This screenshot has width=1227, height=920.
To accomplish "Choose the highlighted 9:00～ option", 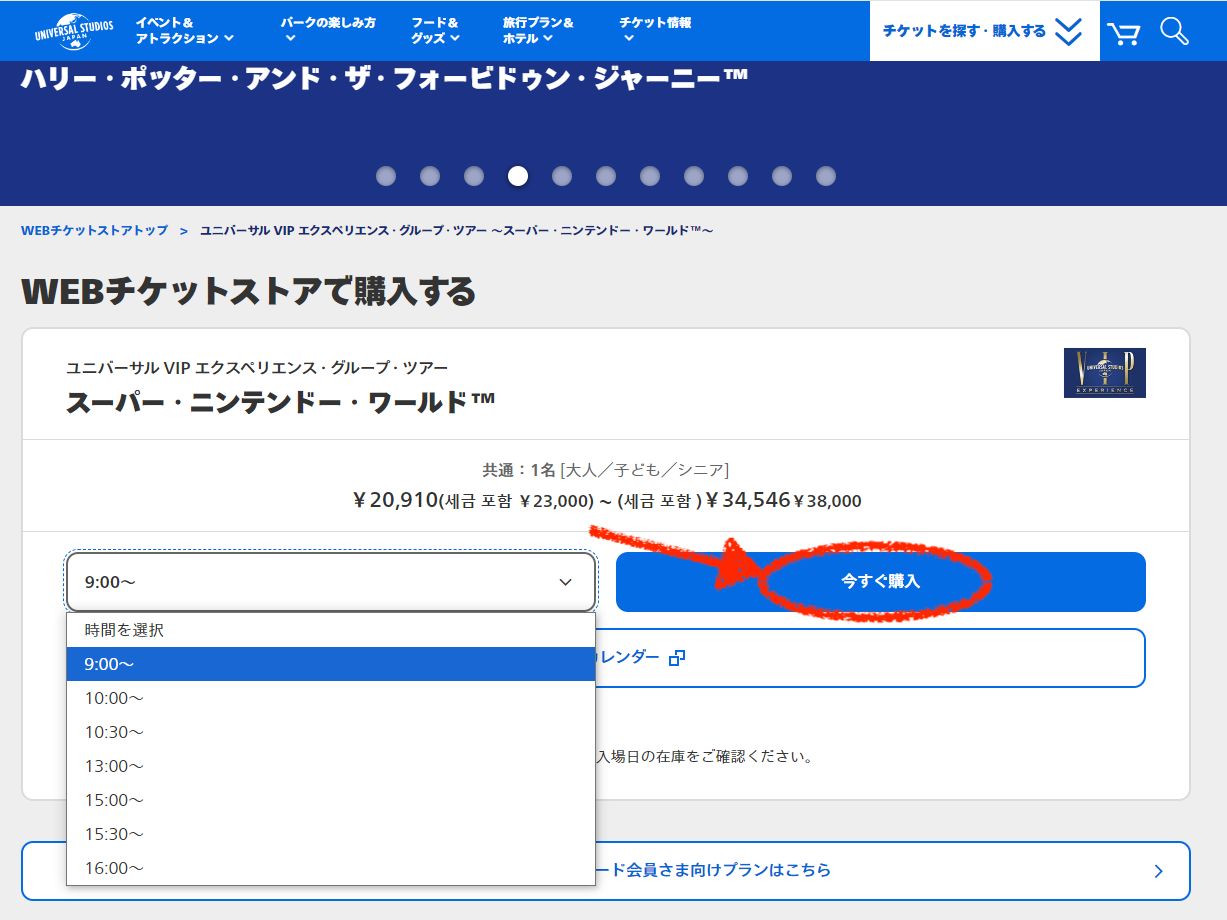I will coord(331,664).
